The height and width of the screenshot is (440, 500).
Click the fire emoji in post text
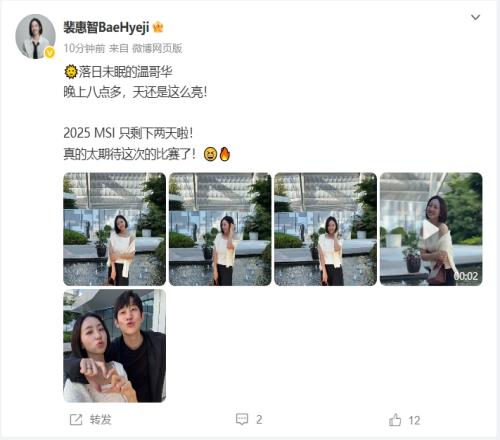click(225, 154)
